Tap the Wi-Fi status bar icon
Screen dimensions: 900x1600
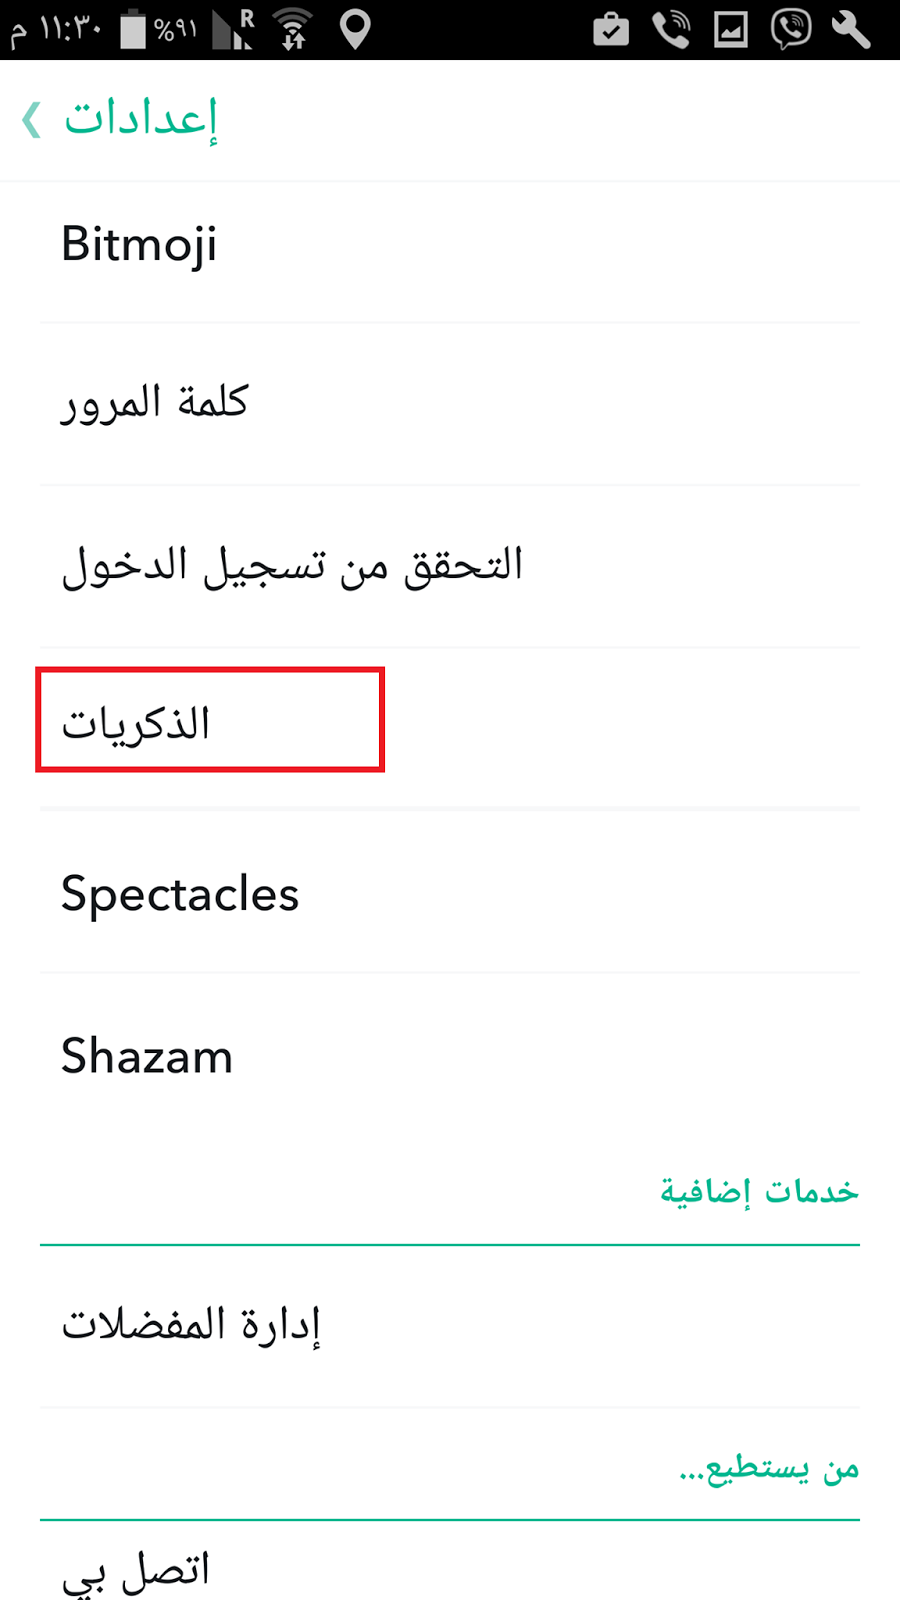point(293,29)
